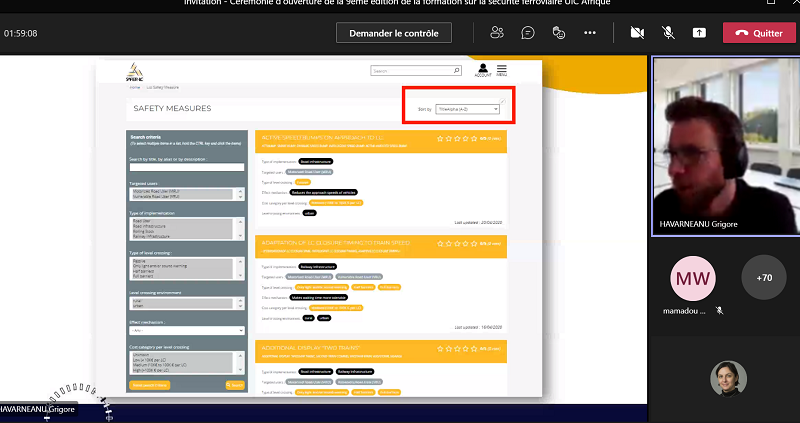Toggle the camera on or off
800x423 pixels.
point(637,33)
